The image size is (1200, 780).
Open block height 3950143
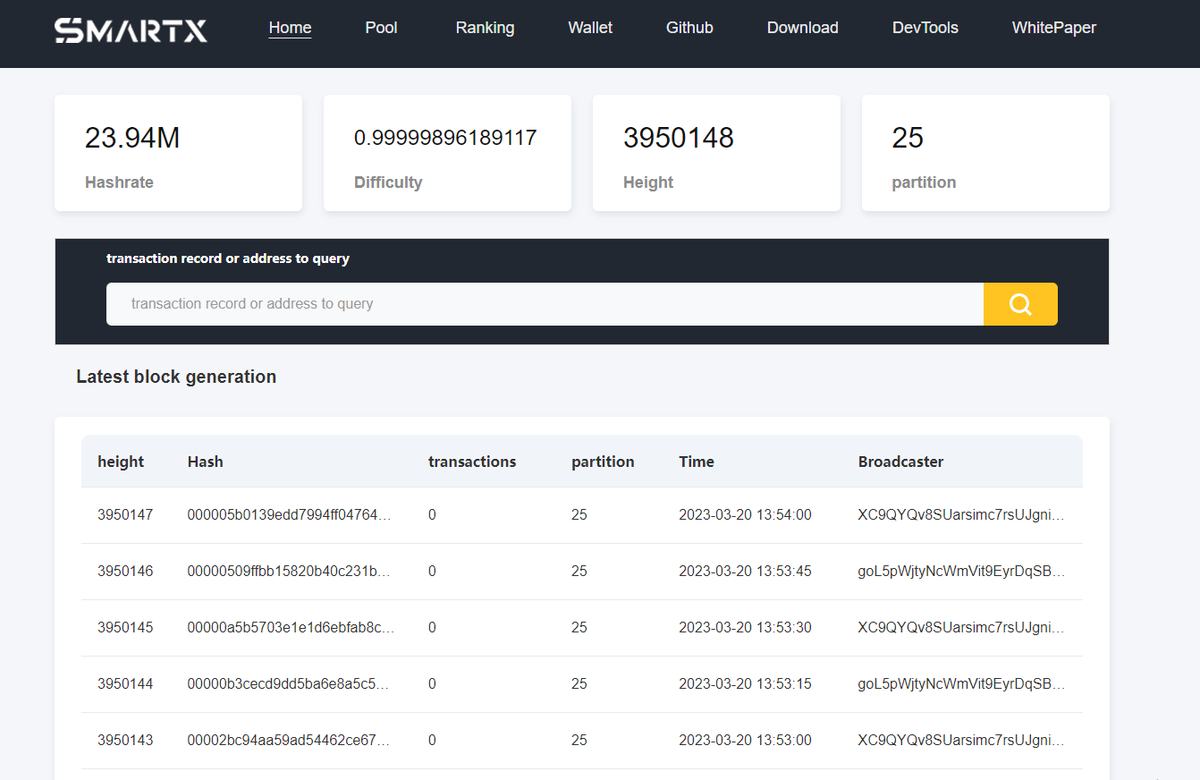click(125, 741)
